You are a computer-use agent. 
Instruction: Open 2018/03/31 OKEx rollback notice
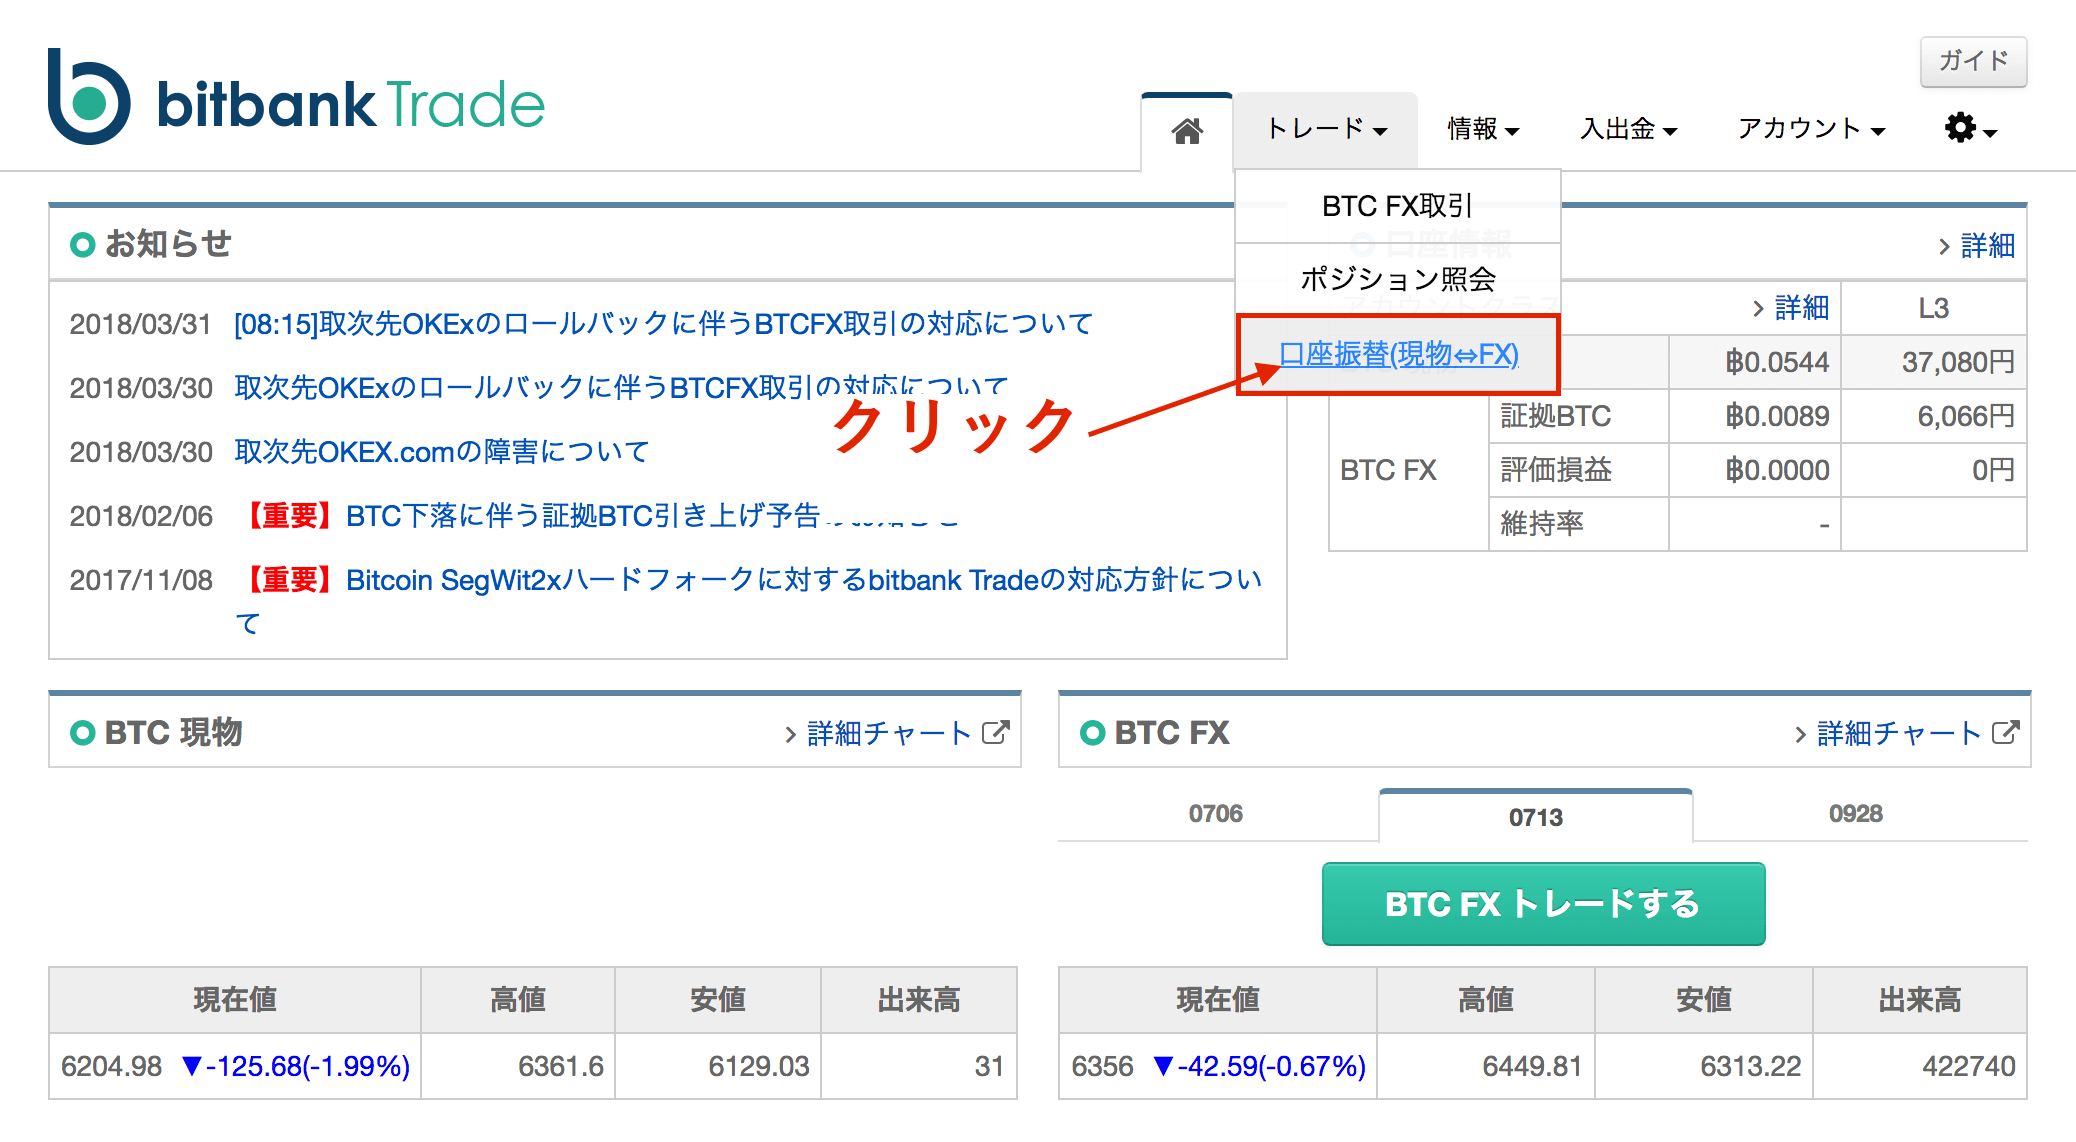pyautogui.click(x=663, y=324)
